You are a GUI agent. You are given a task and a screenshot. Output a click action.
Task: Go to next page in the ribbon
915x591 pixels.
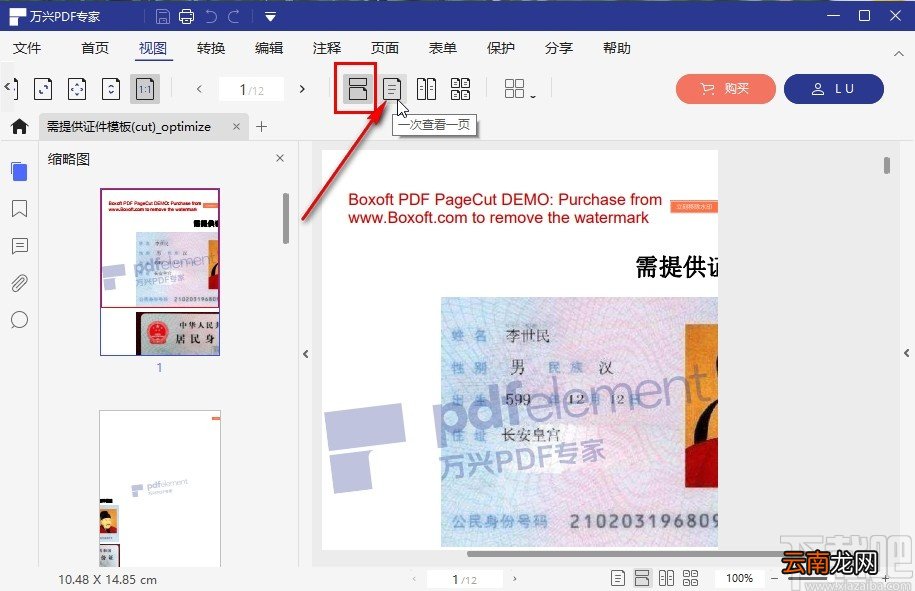302,89
